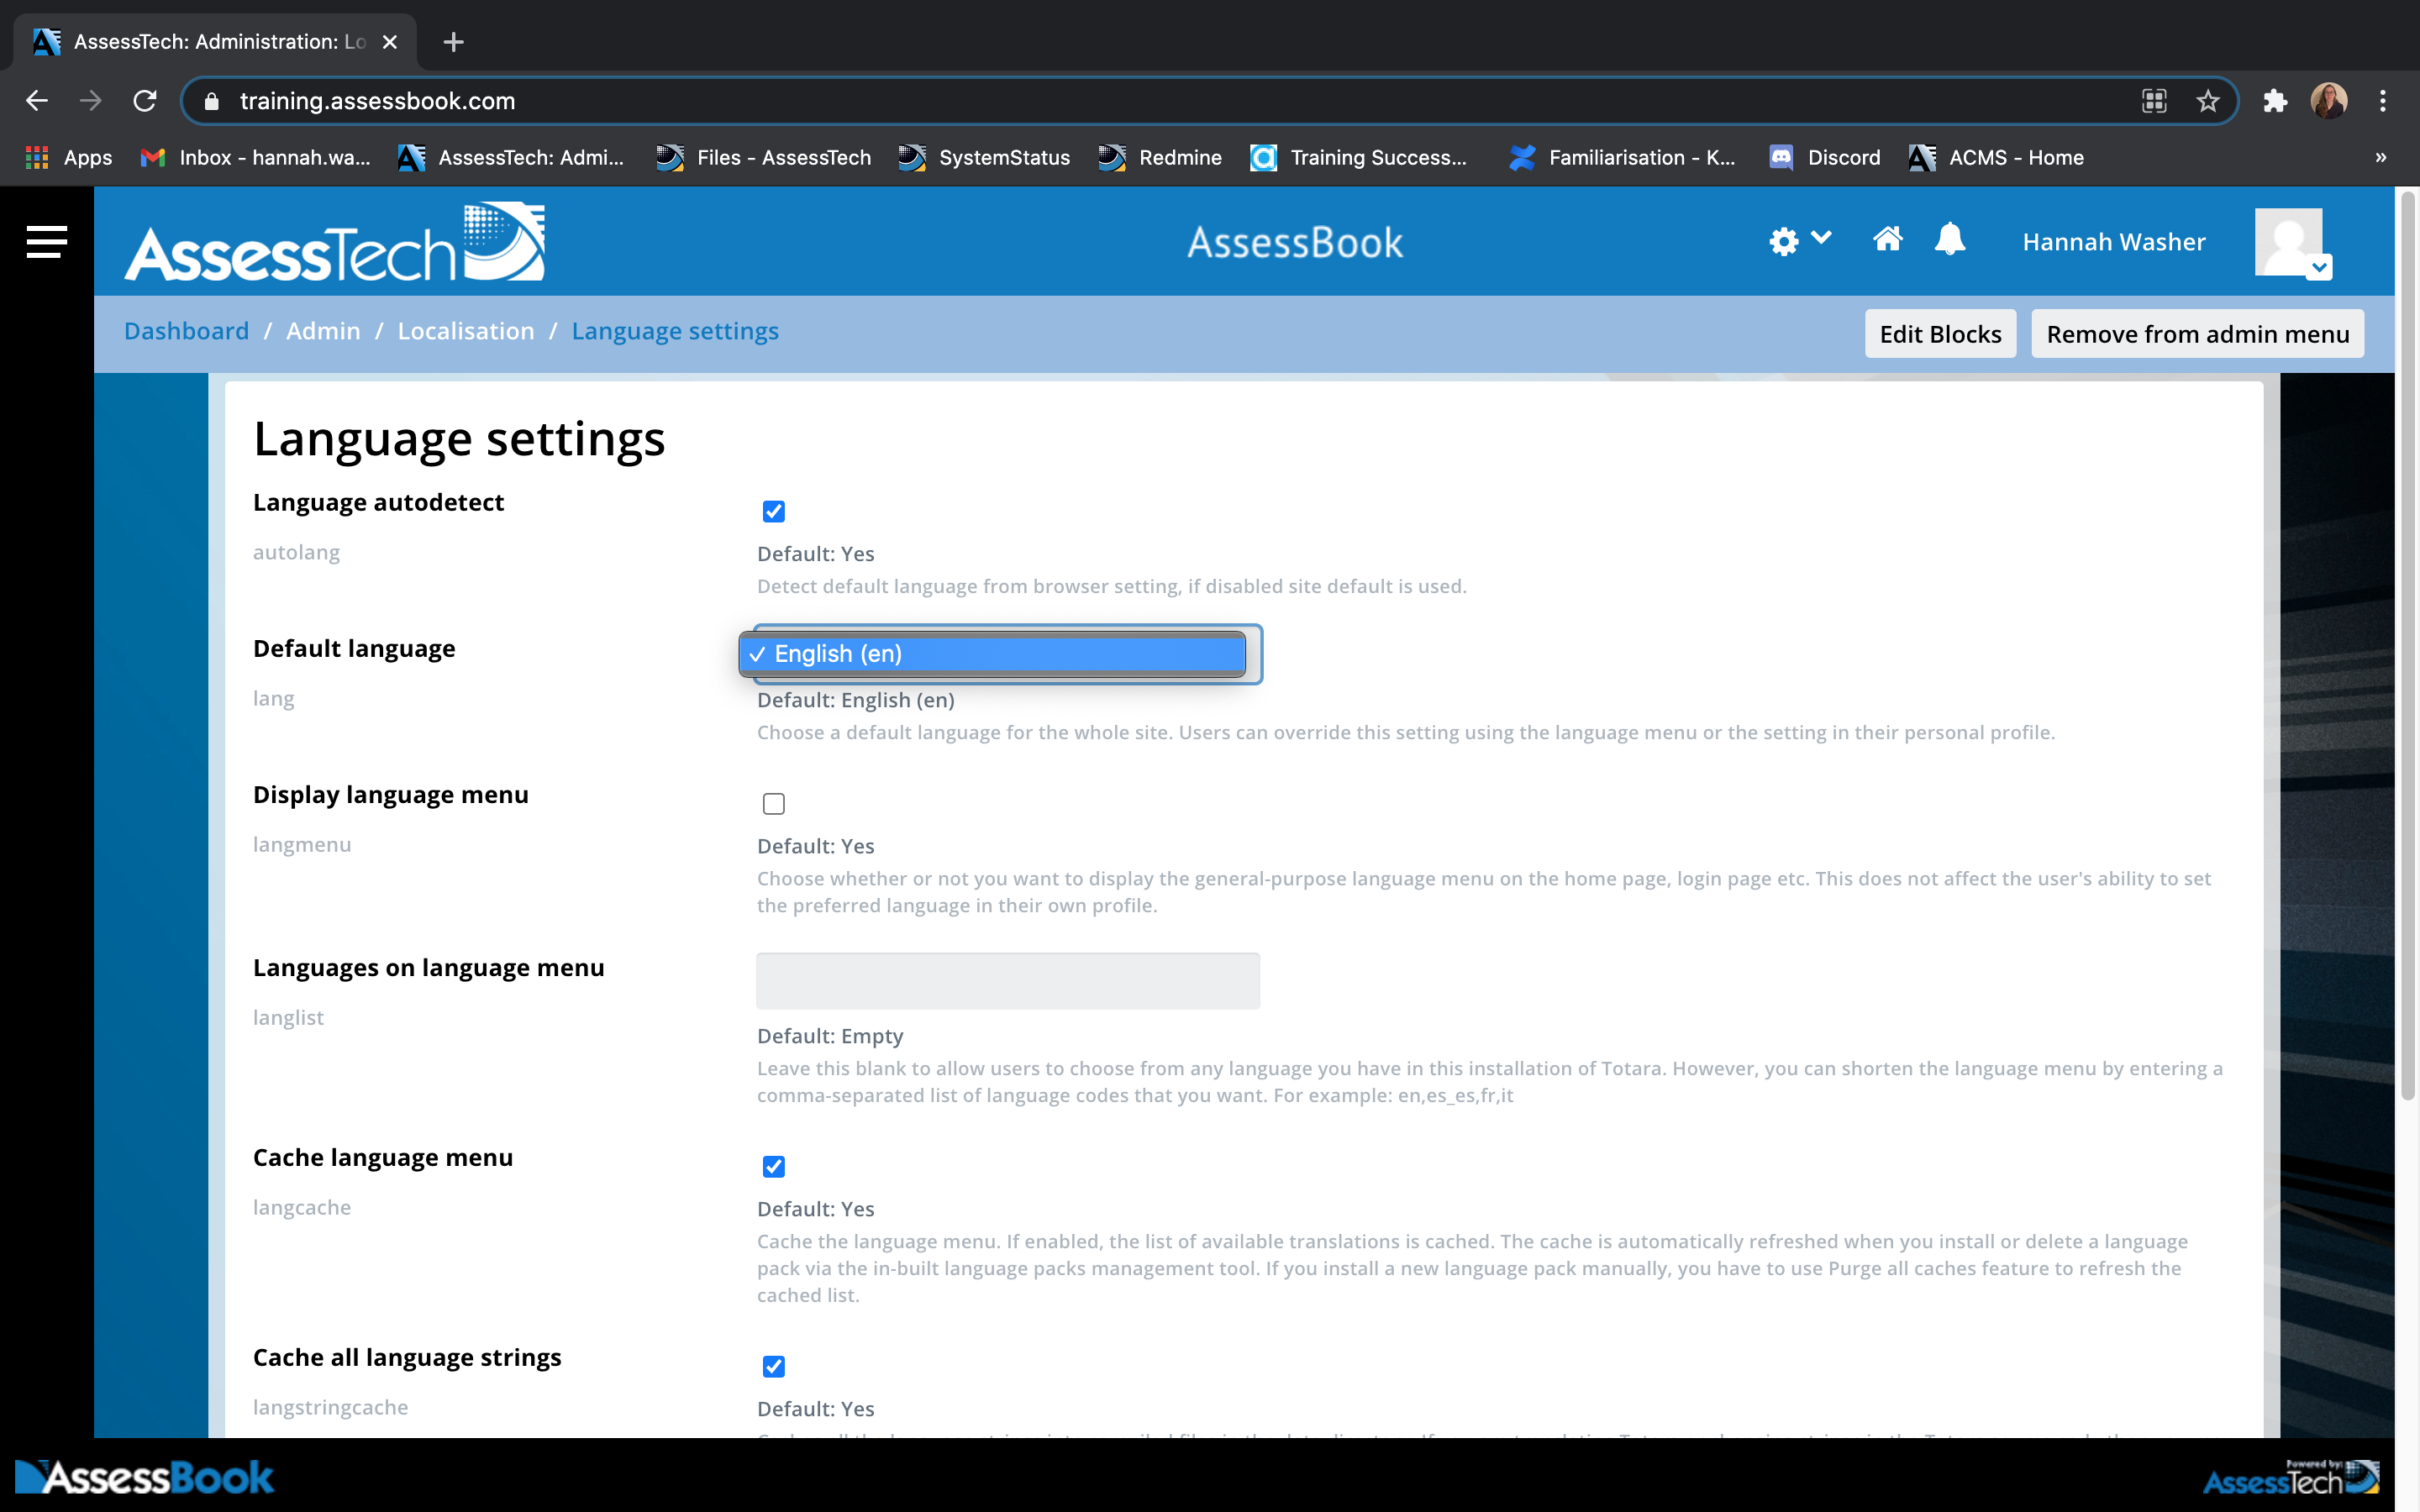The image size is (2420, 1512).
Task: Open user avatar profile menu
Action: pyautogui.click(x=2292, y=243)
